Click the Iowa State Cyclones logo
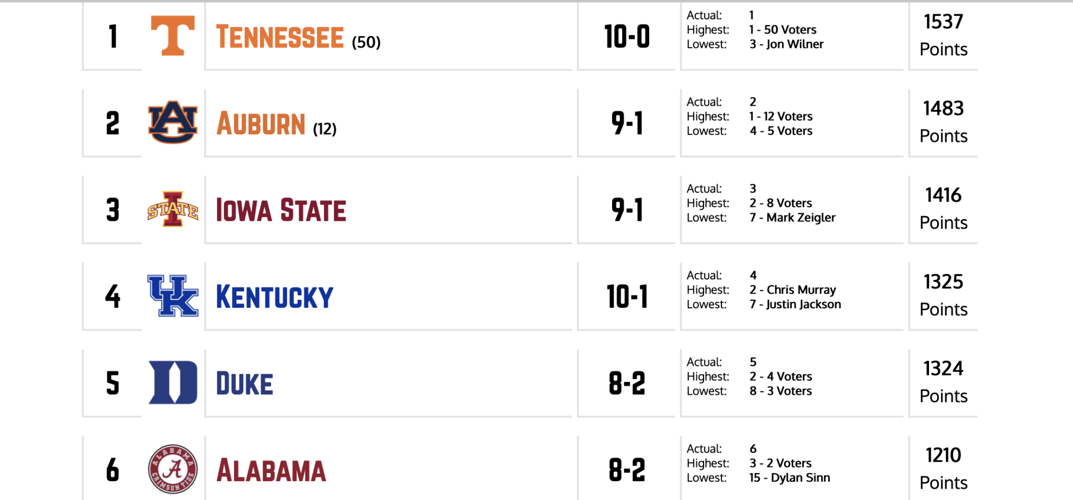 pos(173,210)
